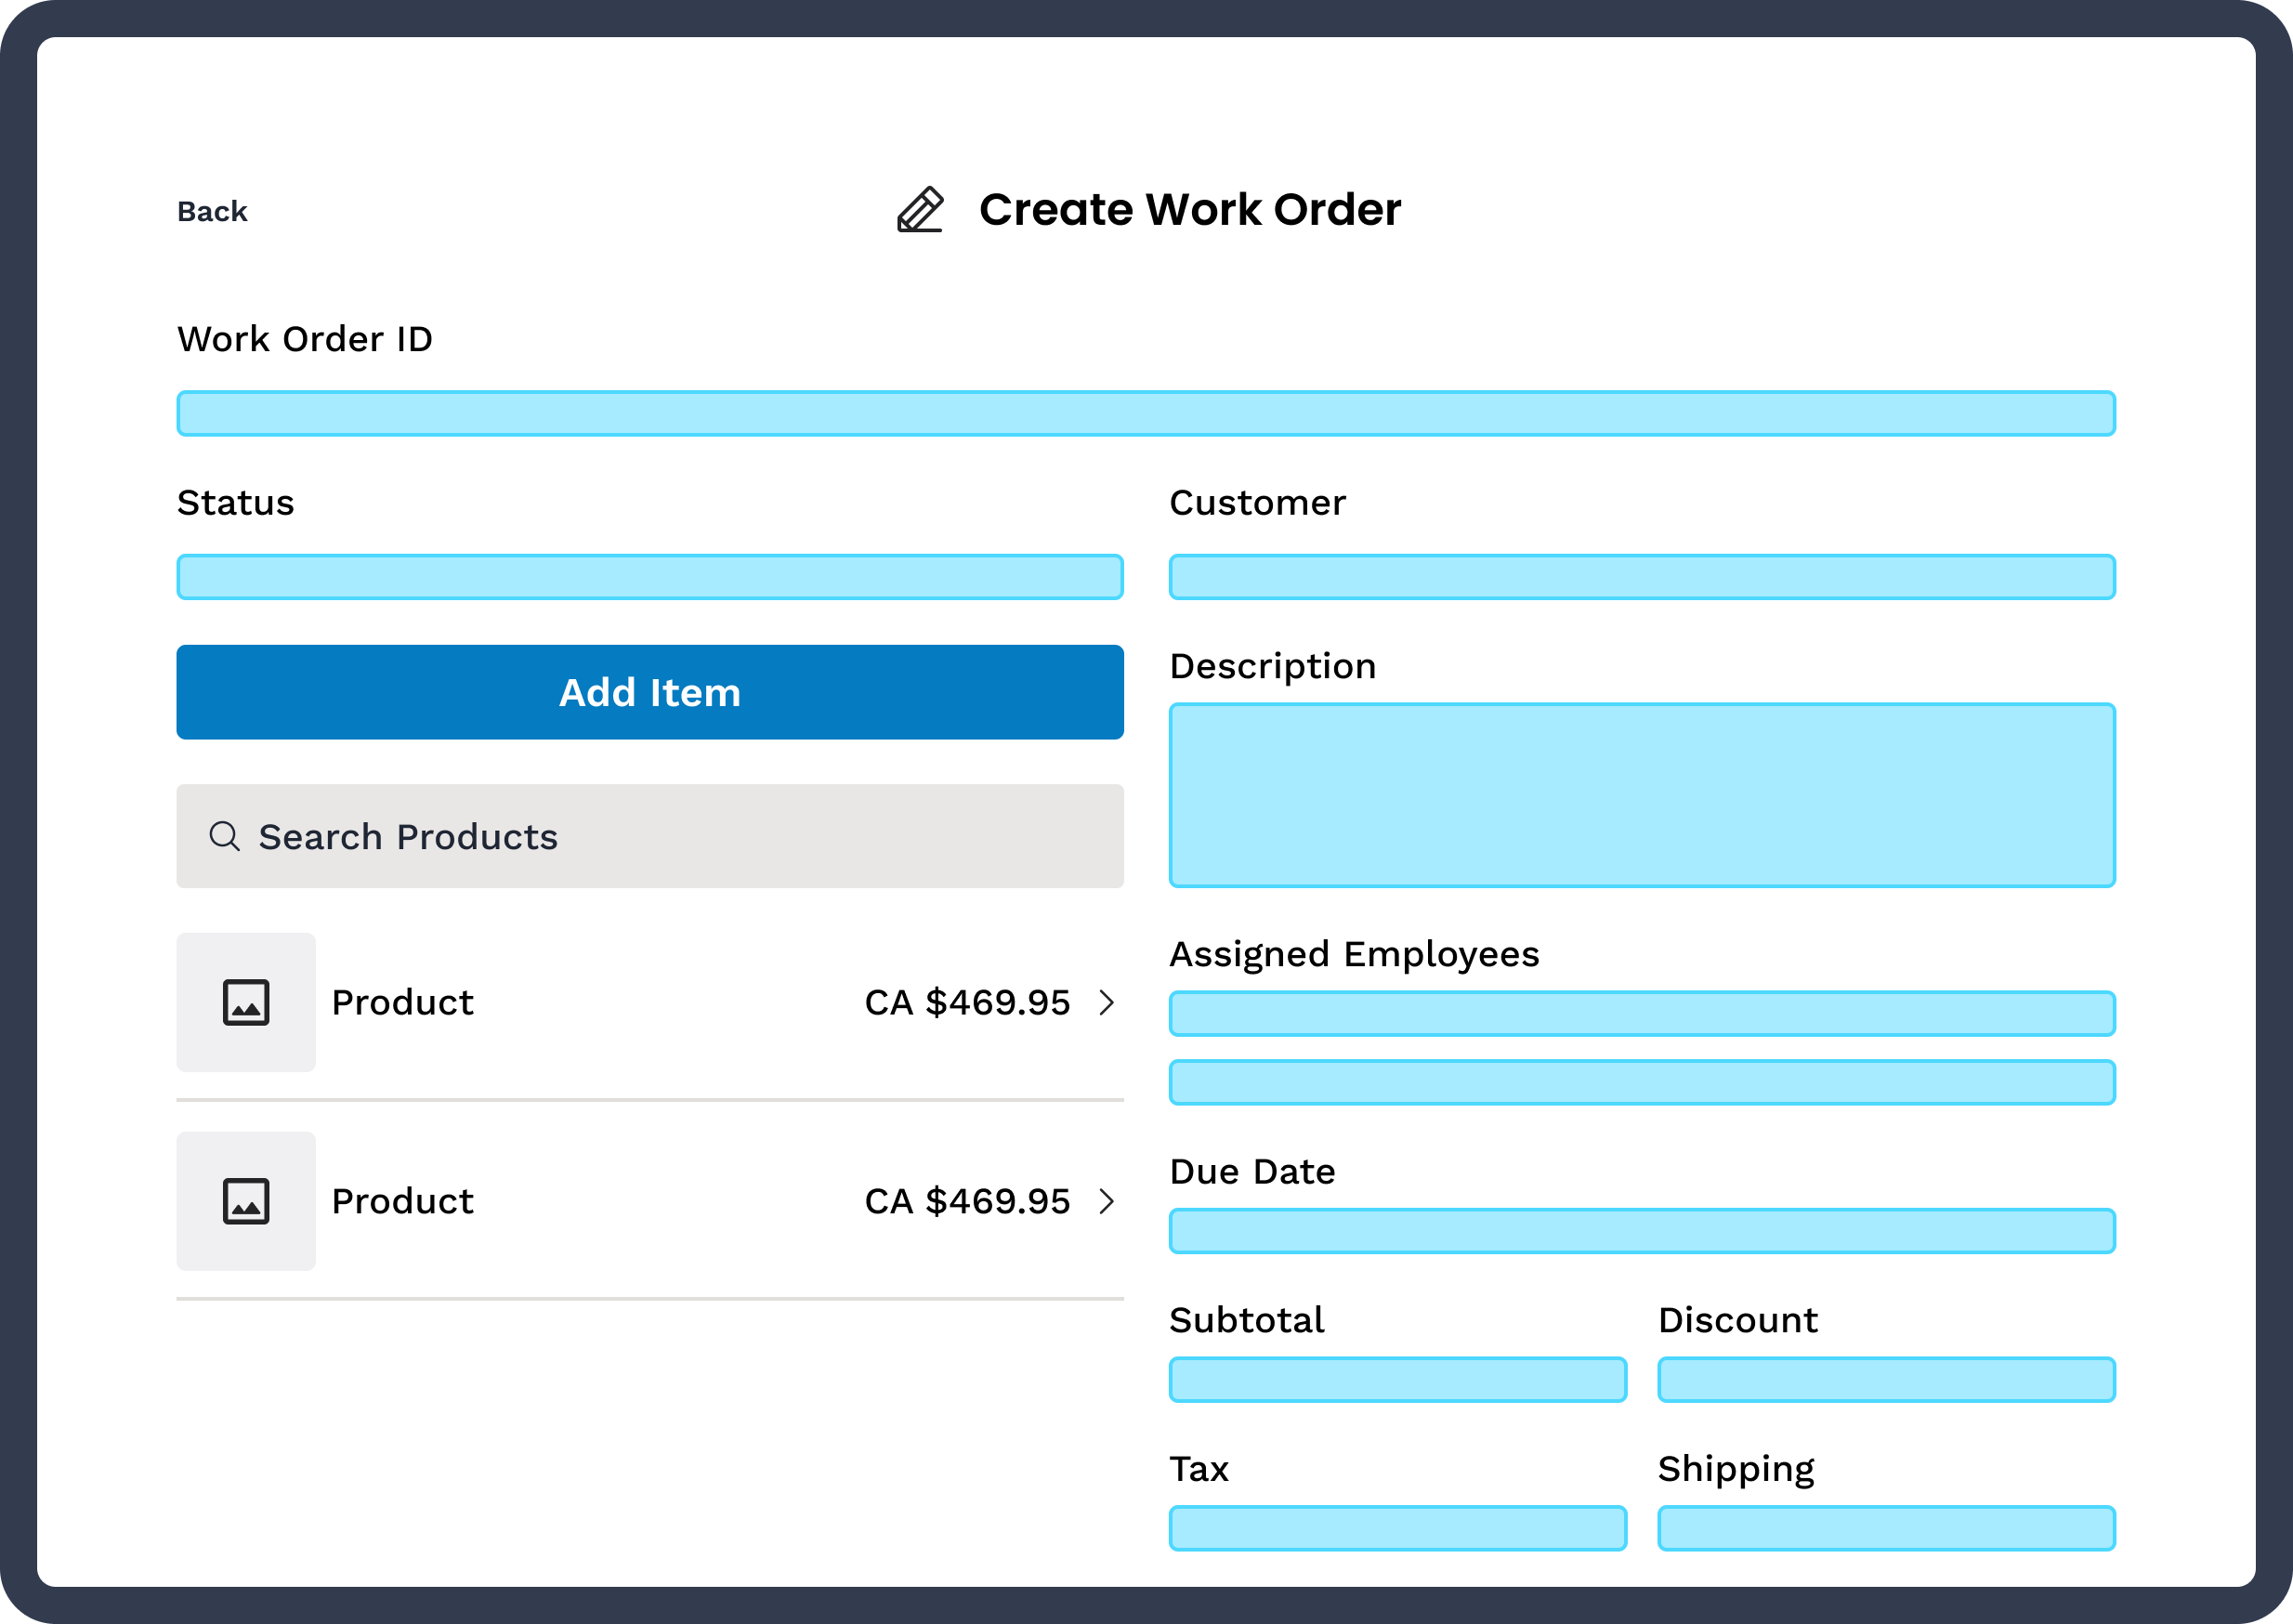Click into the Description text area
This screenshot has width=2293, height=1624.
click(x=1642, y=795)
